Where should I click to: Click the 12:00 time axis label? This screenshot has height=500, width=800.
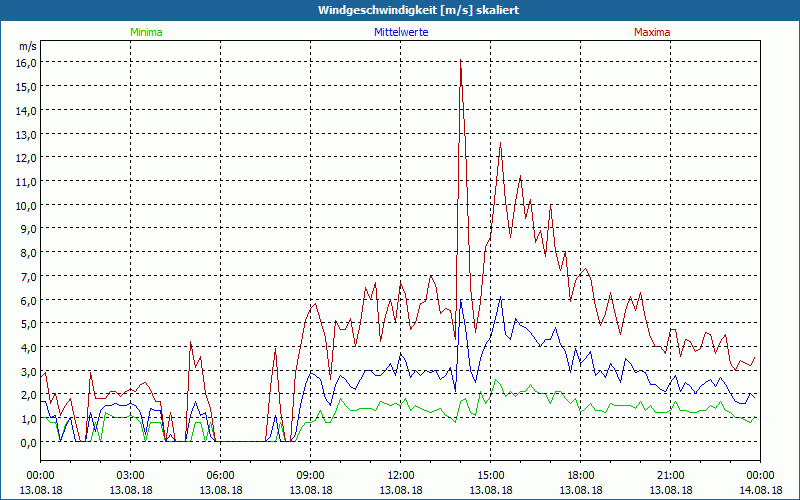(x=401, y=476)
